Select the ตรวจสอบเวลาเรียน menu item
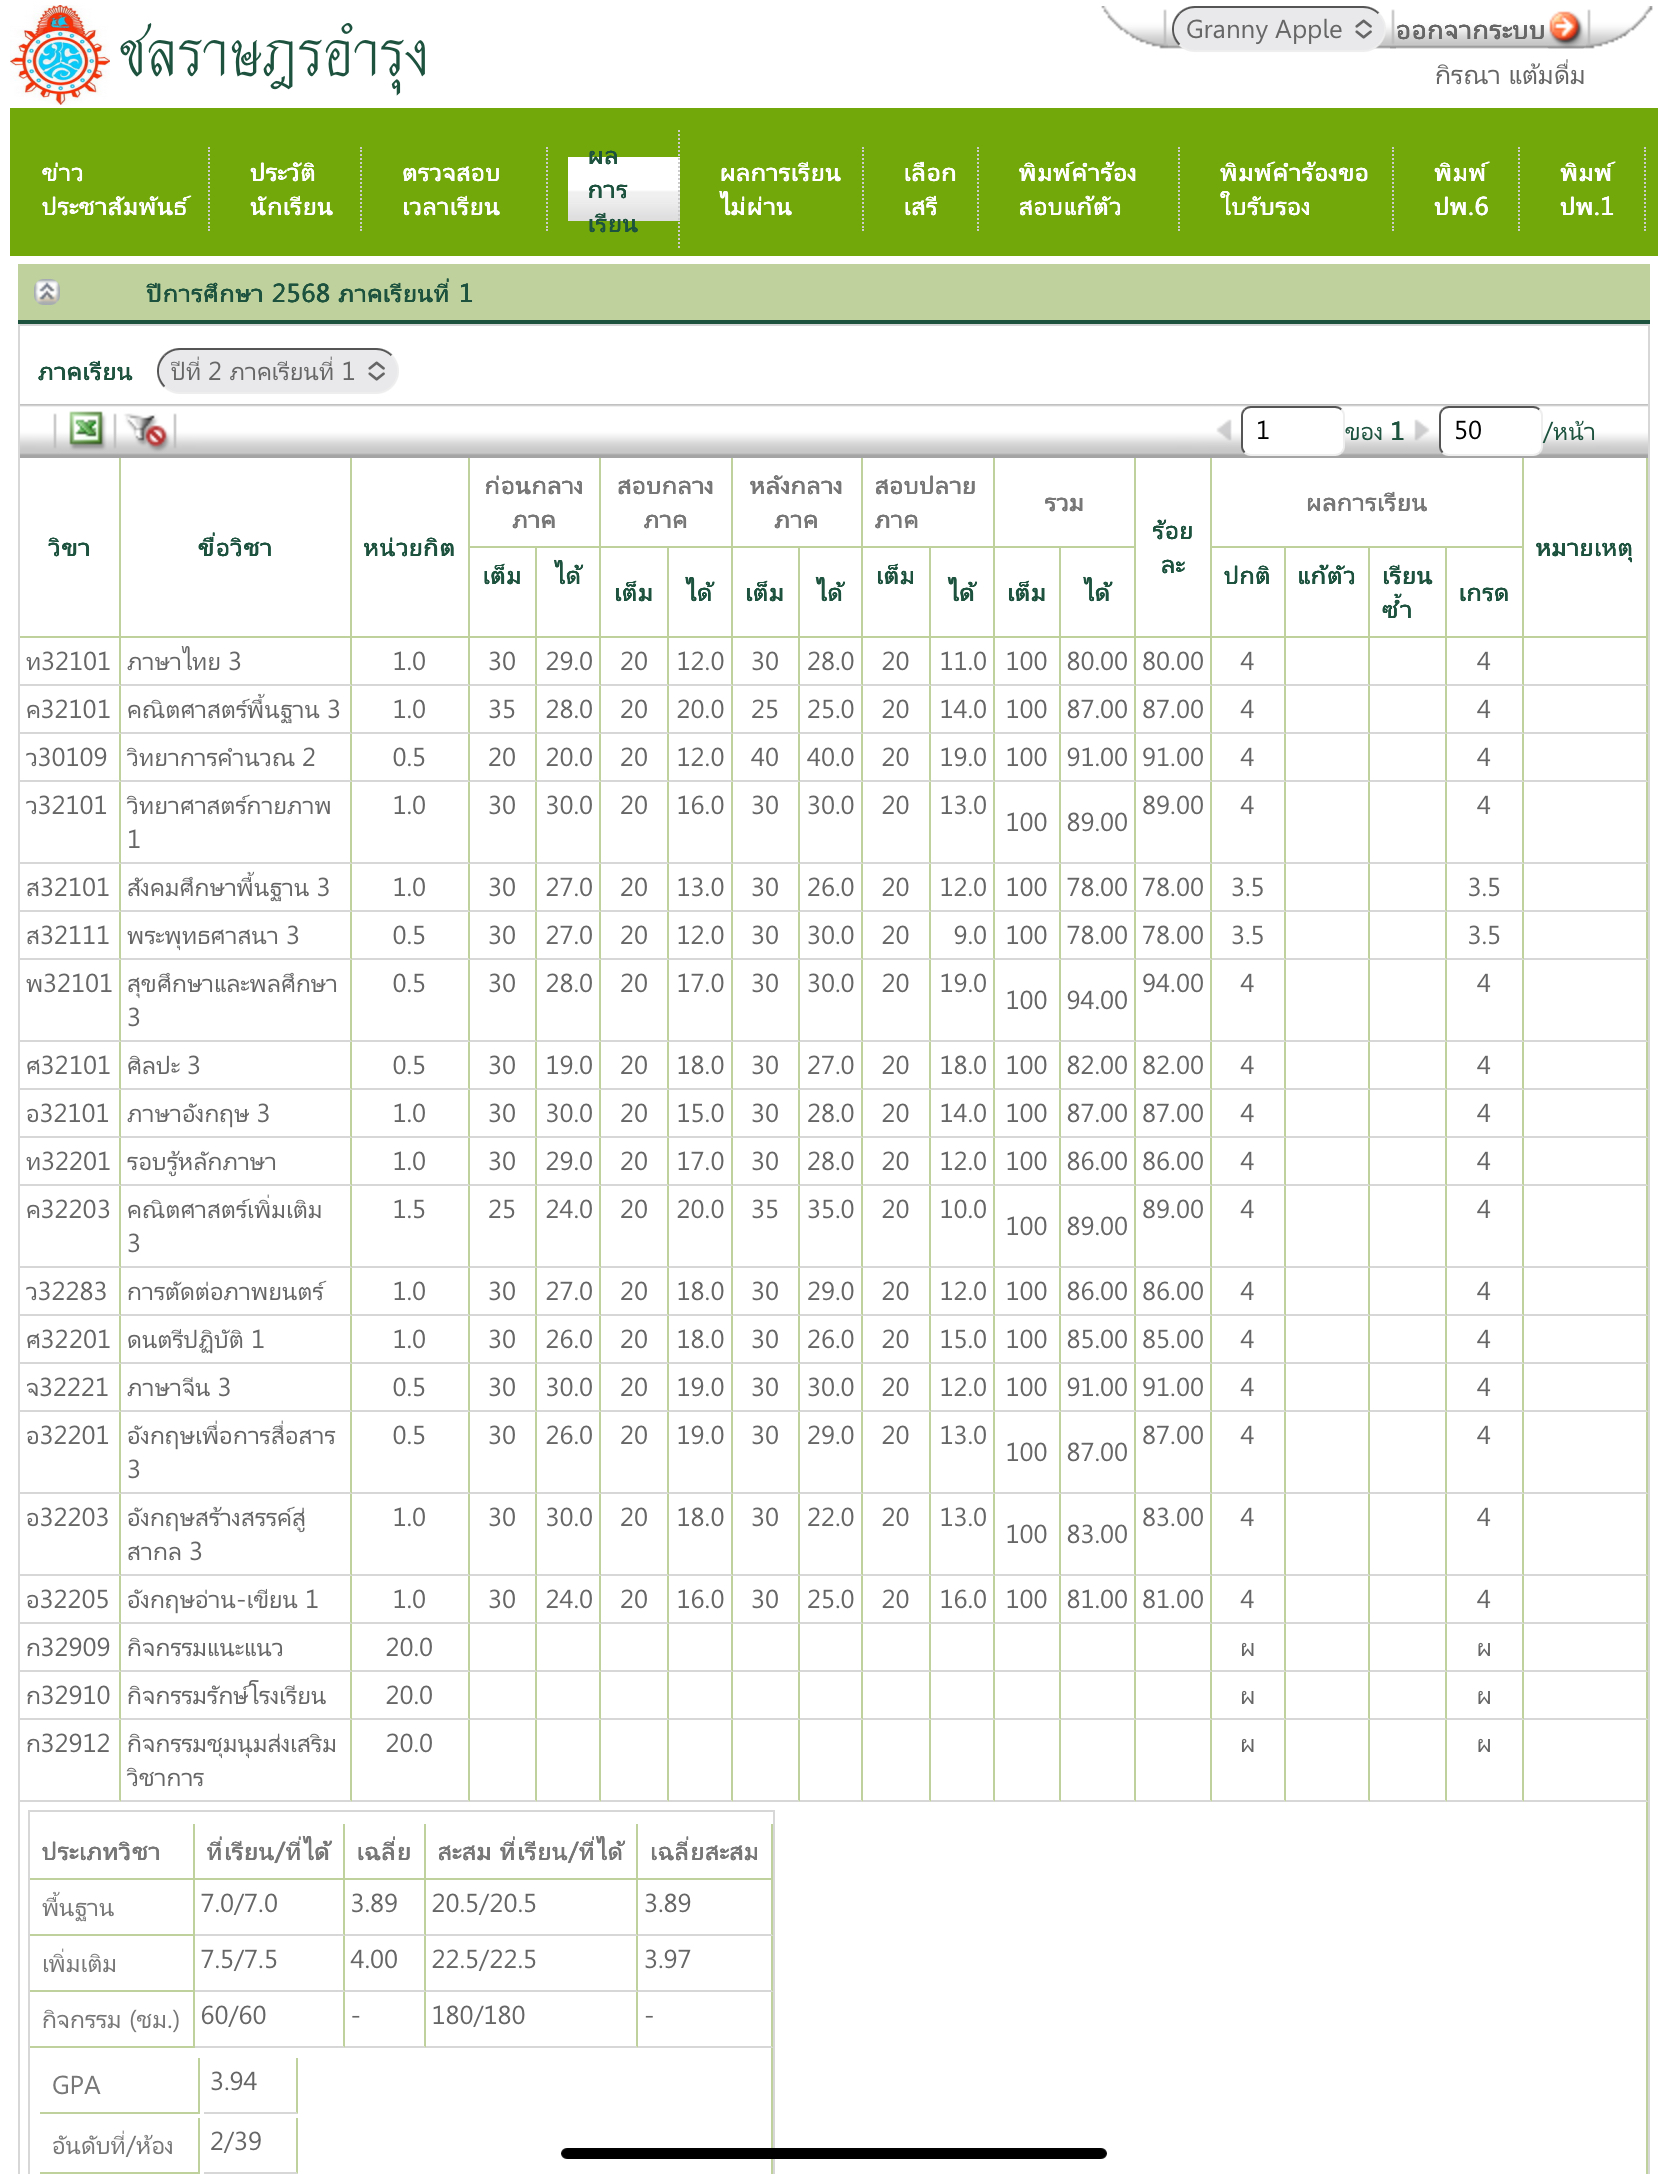 [450, 189]
